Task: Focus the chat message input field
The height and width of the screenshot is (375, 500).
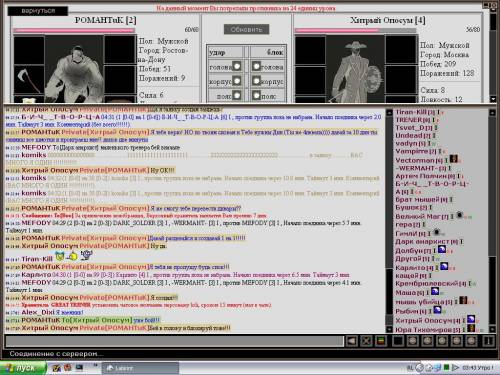Action: point(174,341)
